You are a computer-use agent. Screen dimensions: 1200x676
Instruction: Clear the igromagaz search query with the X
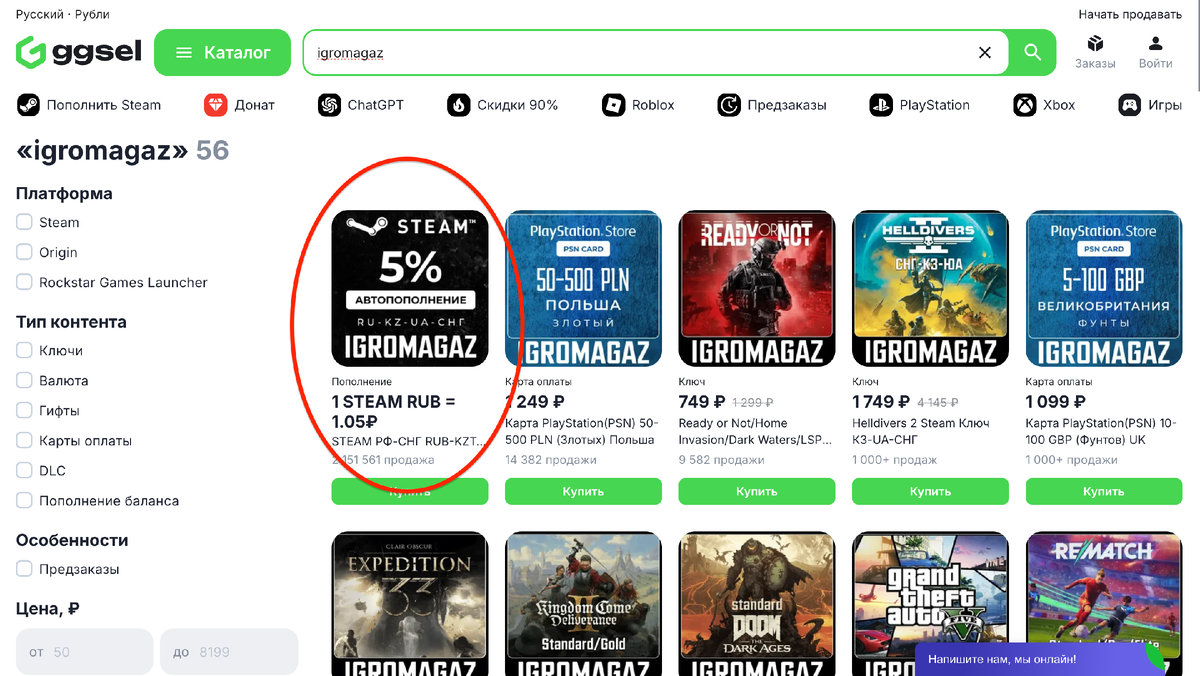point(983,52)
